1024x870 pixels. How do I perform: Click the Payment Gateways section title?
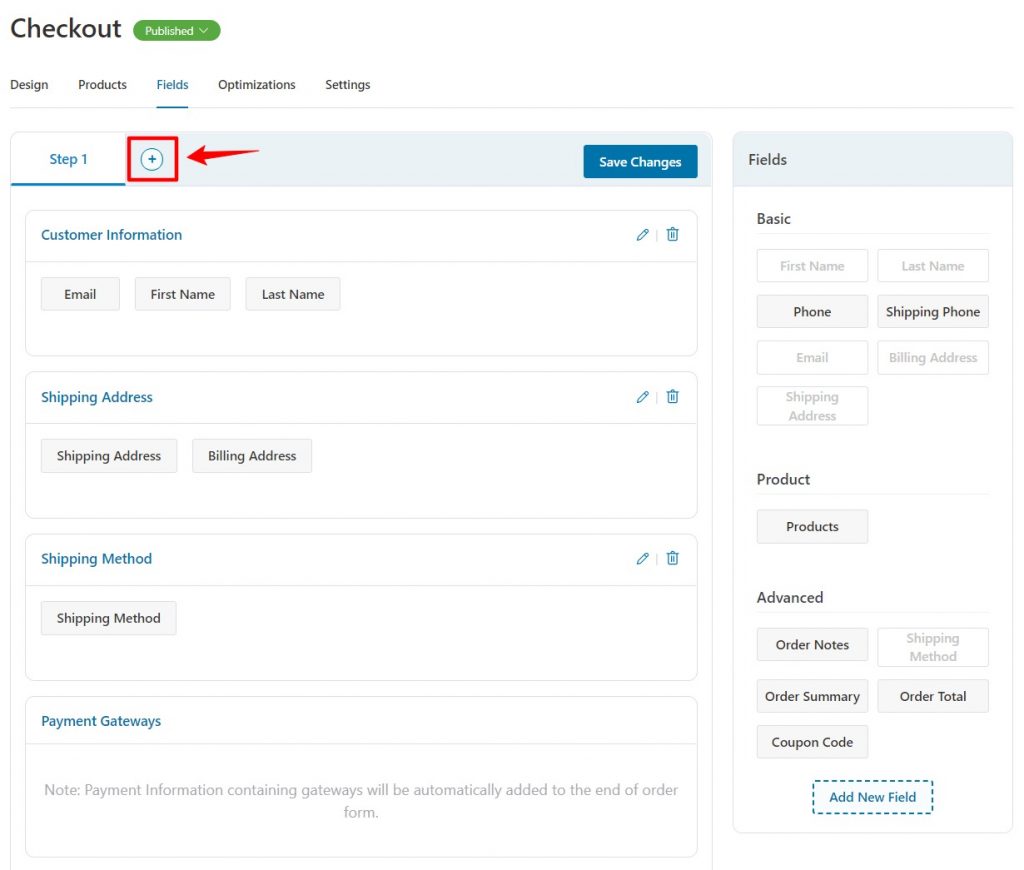click(101, 721)
